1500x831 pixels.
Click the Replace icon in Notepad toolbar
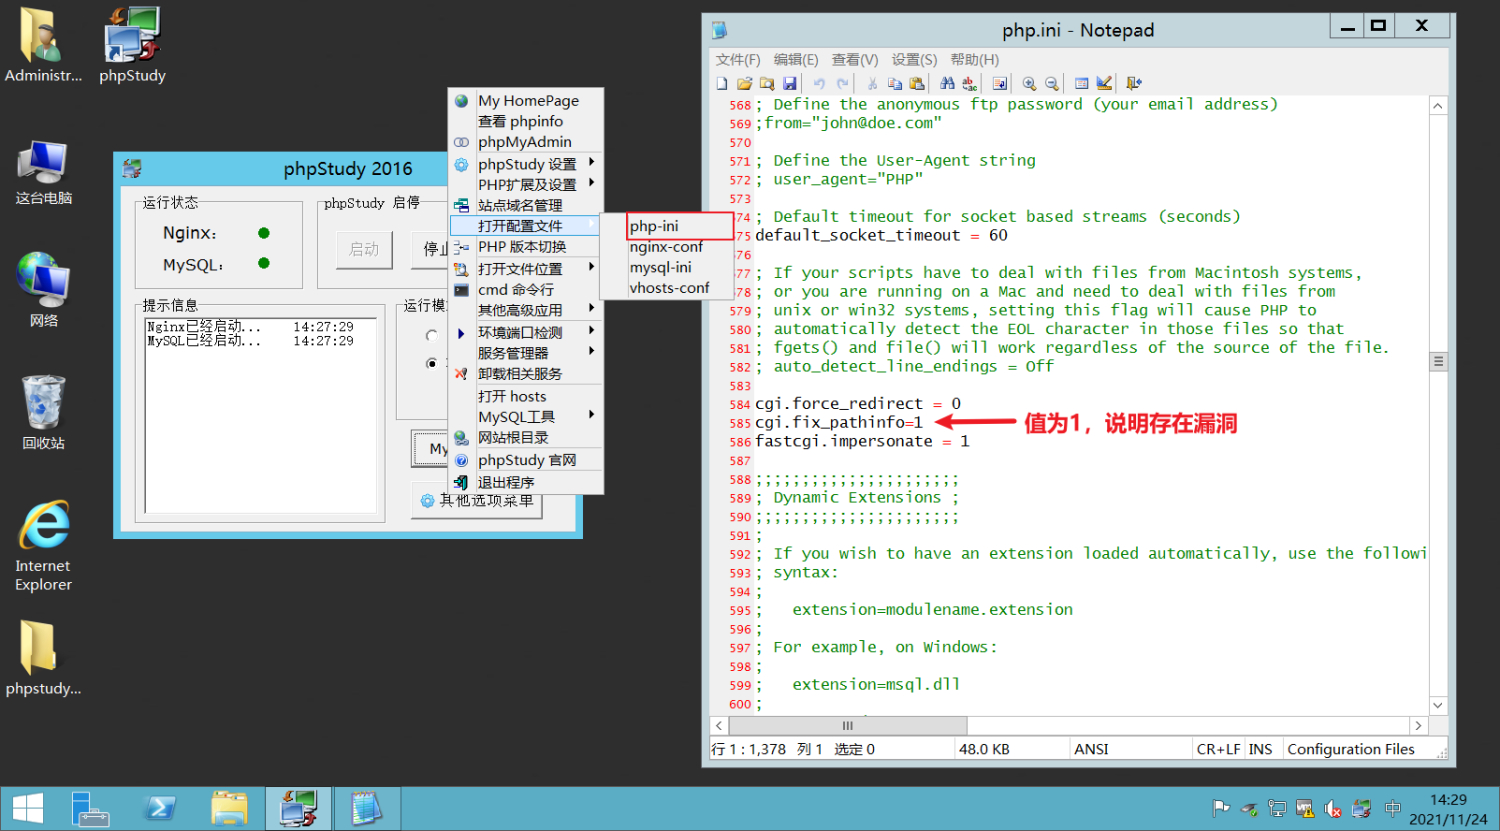970,83
